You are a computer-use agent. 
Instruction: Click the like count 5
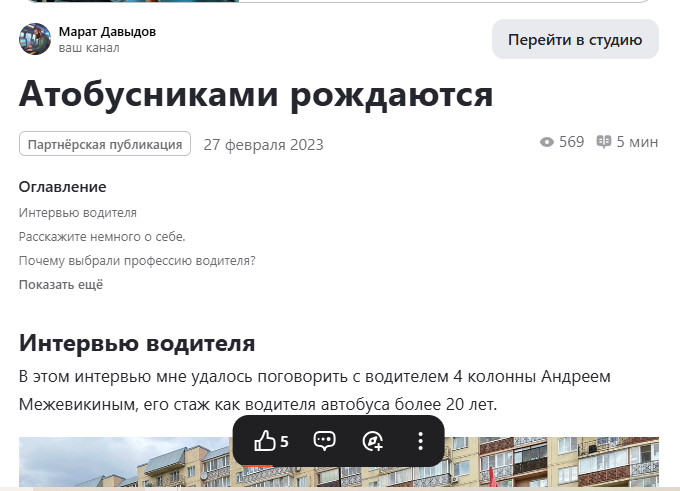click(x=284, y=442)
